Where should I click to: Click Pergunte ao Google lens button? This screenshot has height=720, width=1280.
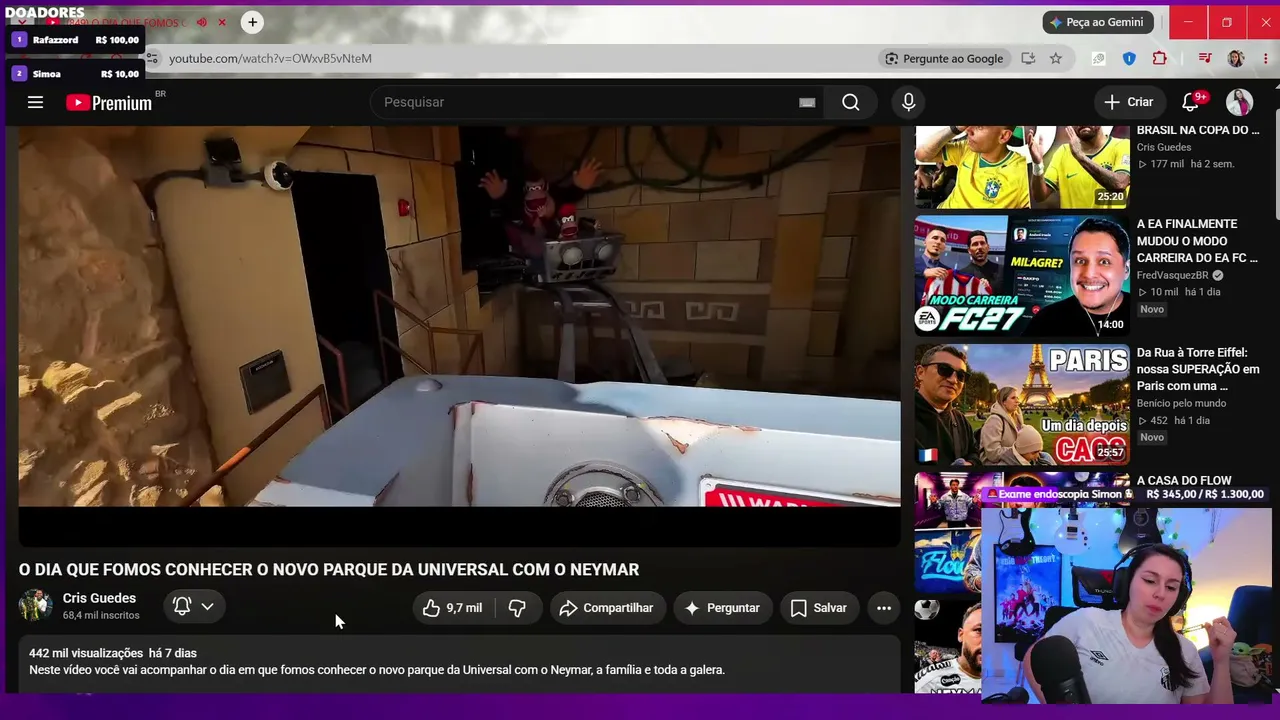pos(944,58)
